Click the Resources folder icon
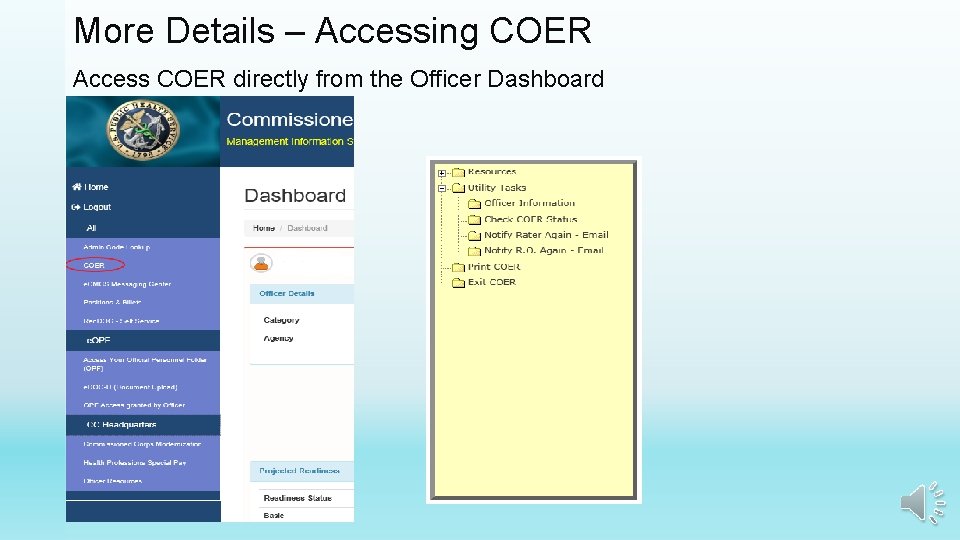 pos(459,172)
